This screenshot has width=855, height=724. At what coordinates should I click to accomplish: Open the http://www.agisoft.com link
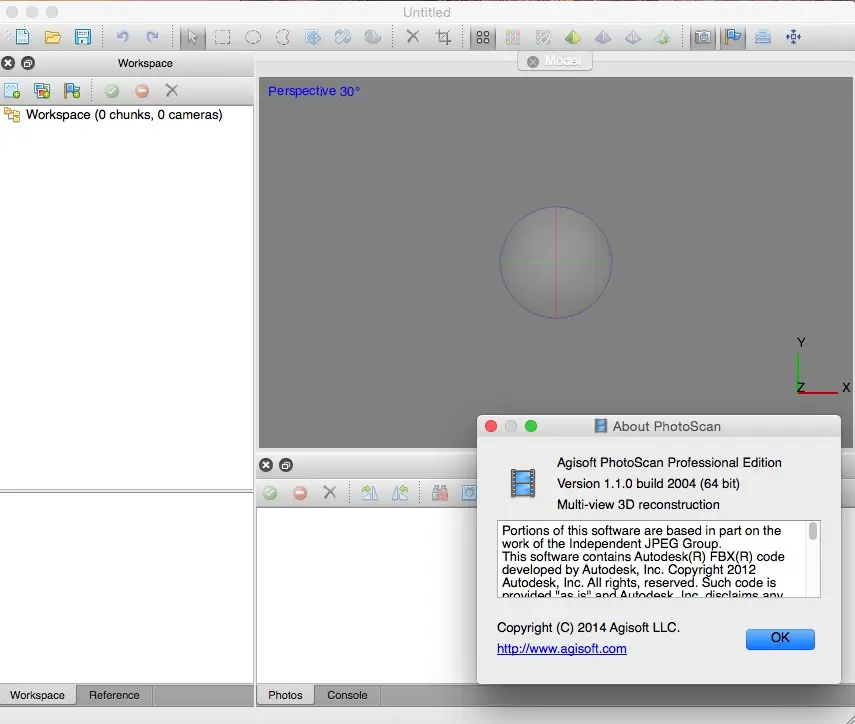562,649
